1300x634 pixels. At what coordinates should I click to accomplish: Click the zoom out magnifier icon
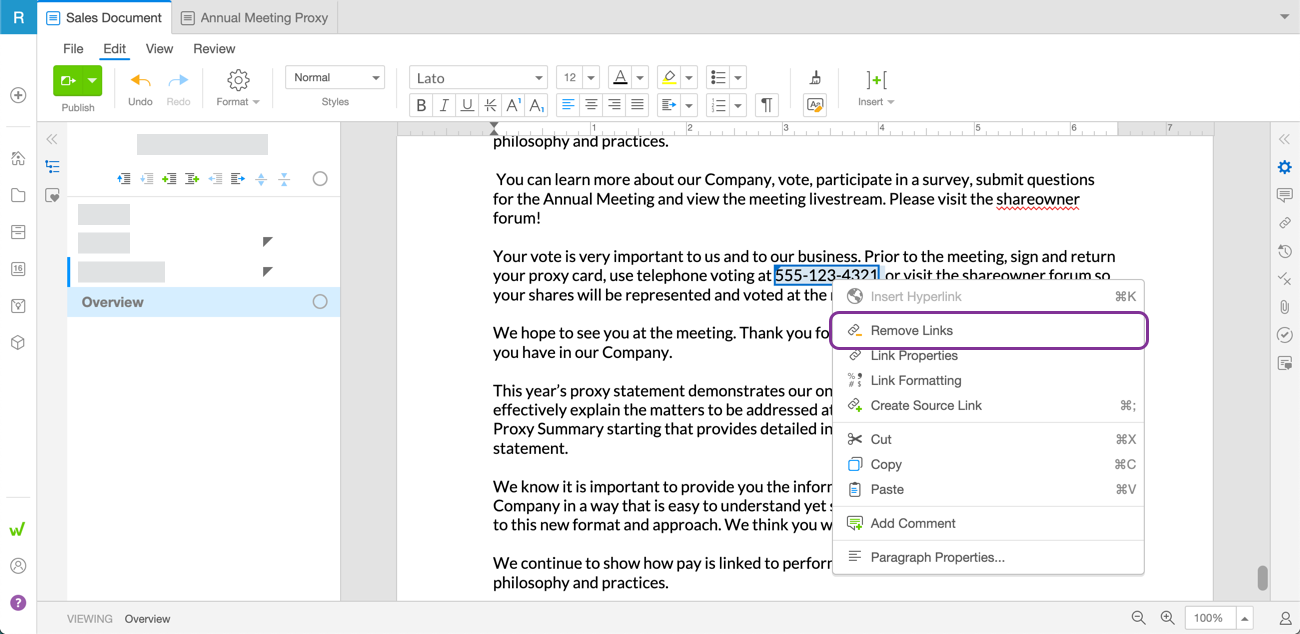(1138, 618)
